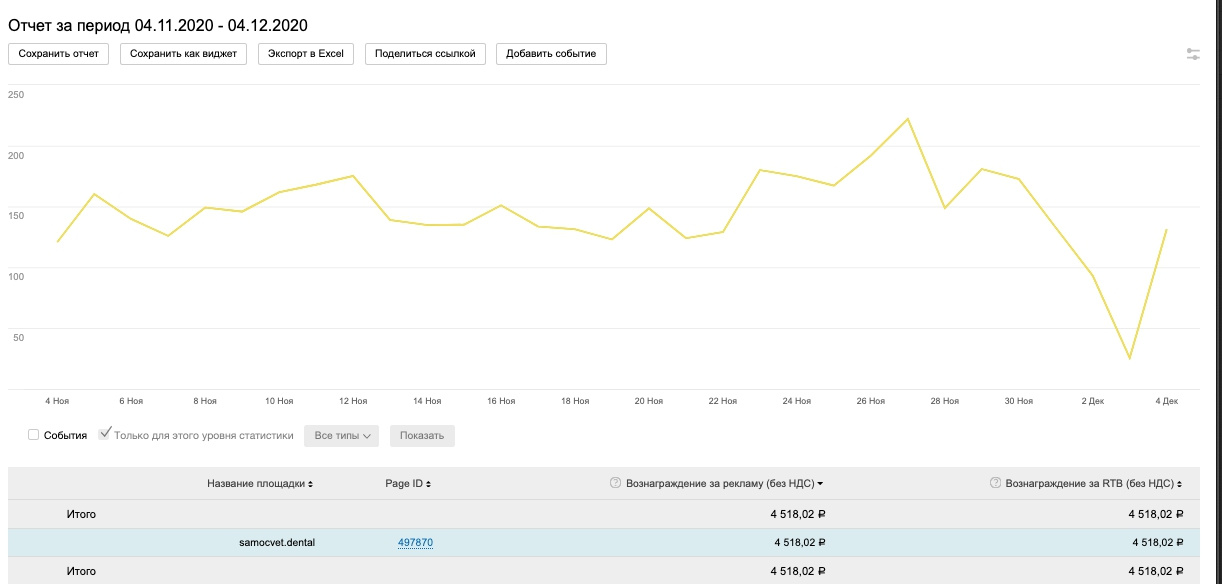
Task: Click help icon beside 'Вознаграждение за рекламу'
Action: point(615,483)
